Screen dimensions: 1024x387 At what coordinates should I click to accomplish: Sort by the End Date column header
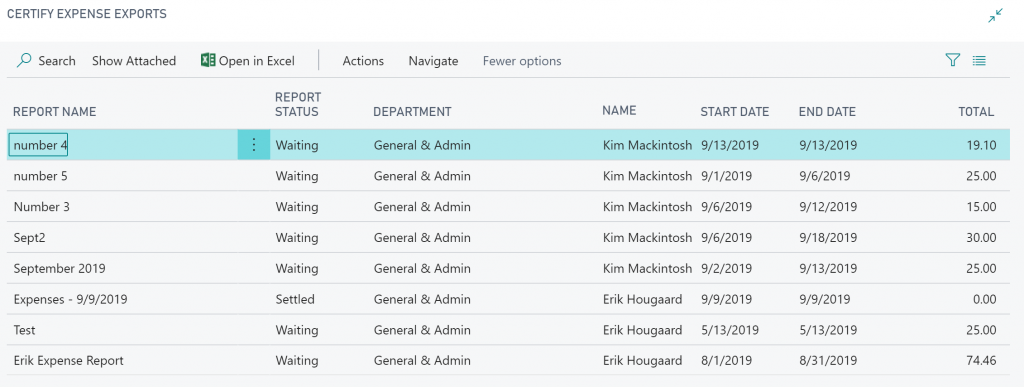pos(827,112)
